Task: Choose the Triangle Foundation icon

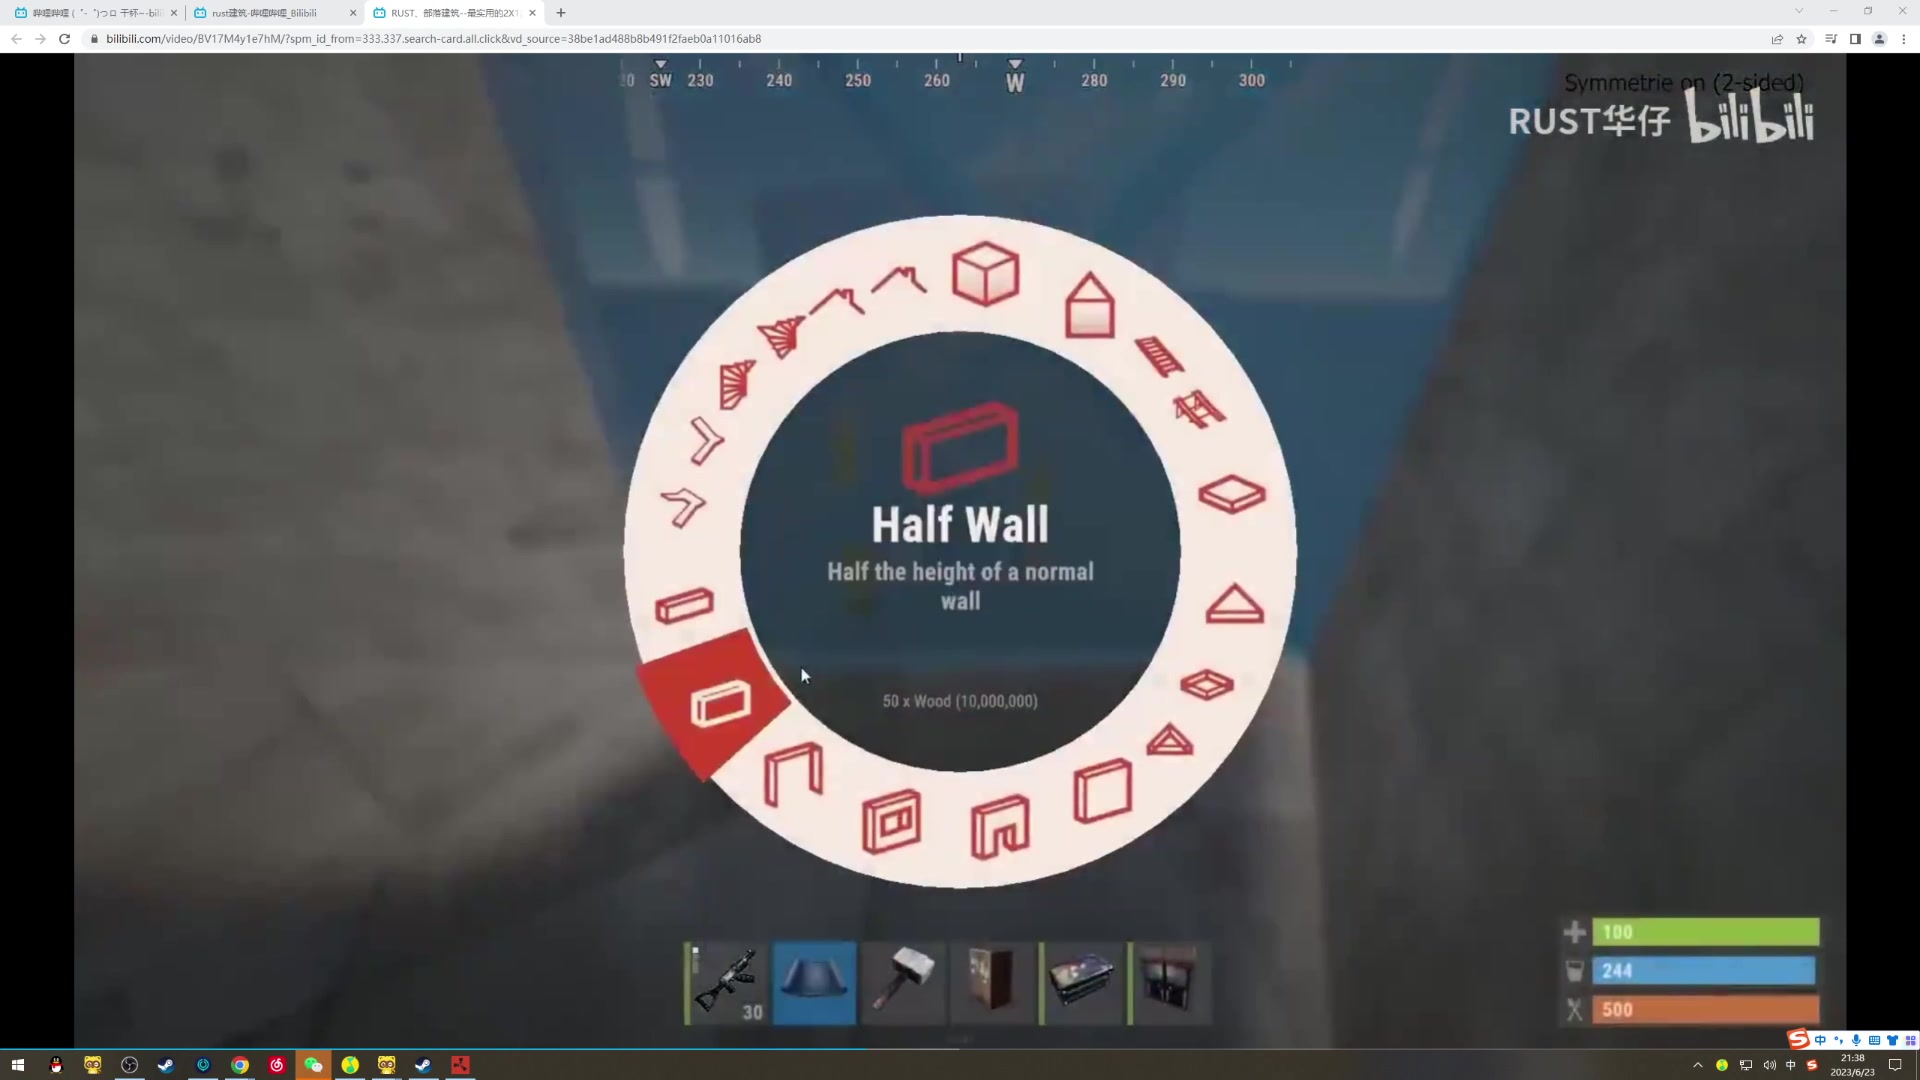Action: [x=1234, y=605]
